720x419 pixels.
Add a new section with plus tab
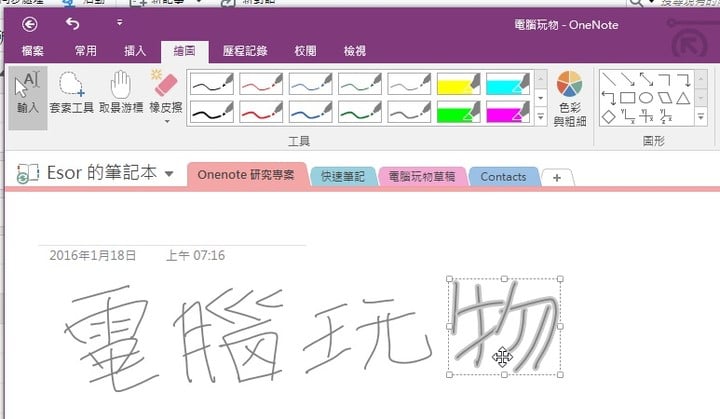click(557, 177)
